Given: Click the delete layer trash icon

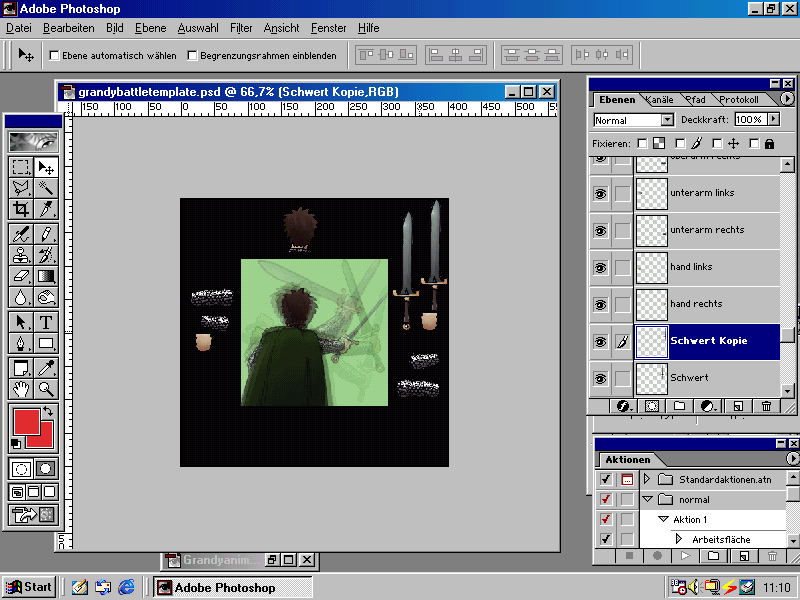Looking at the screenshot, I should [766, 406].
